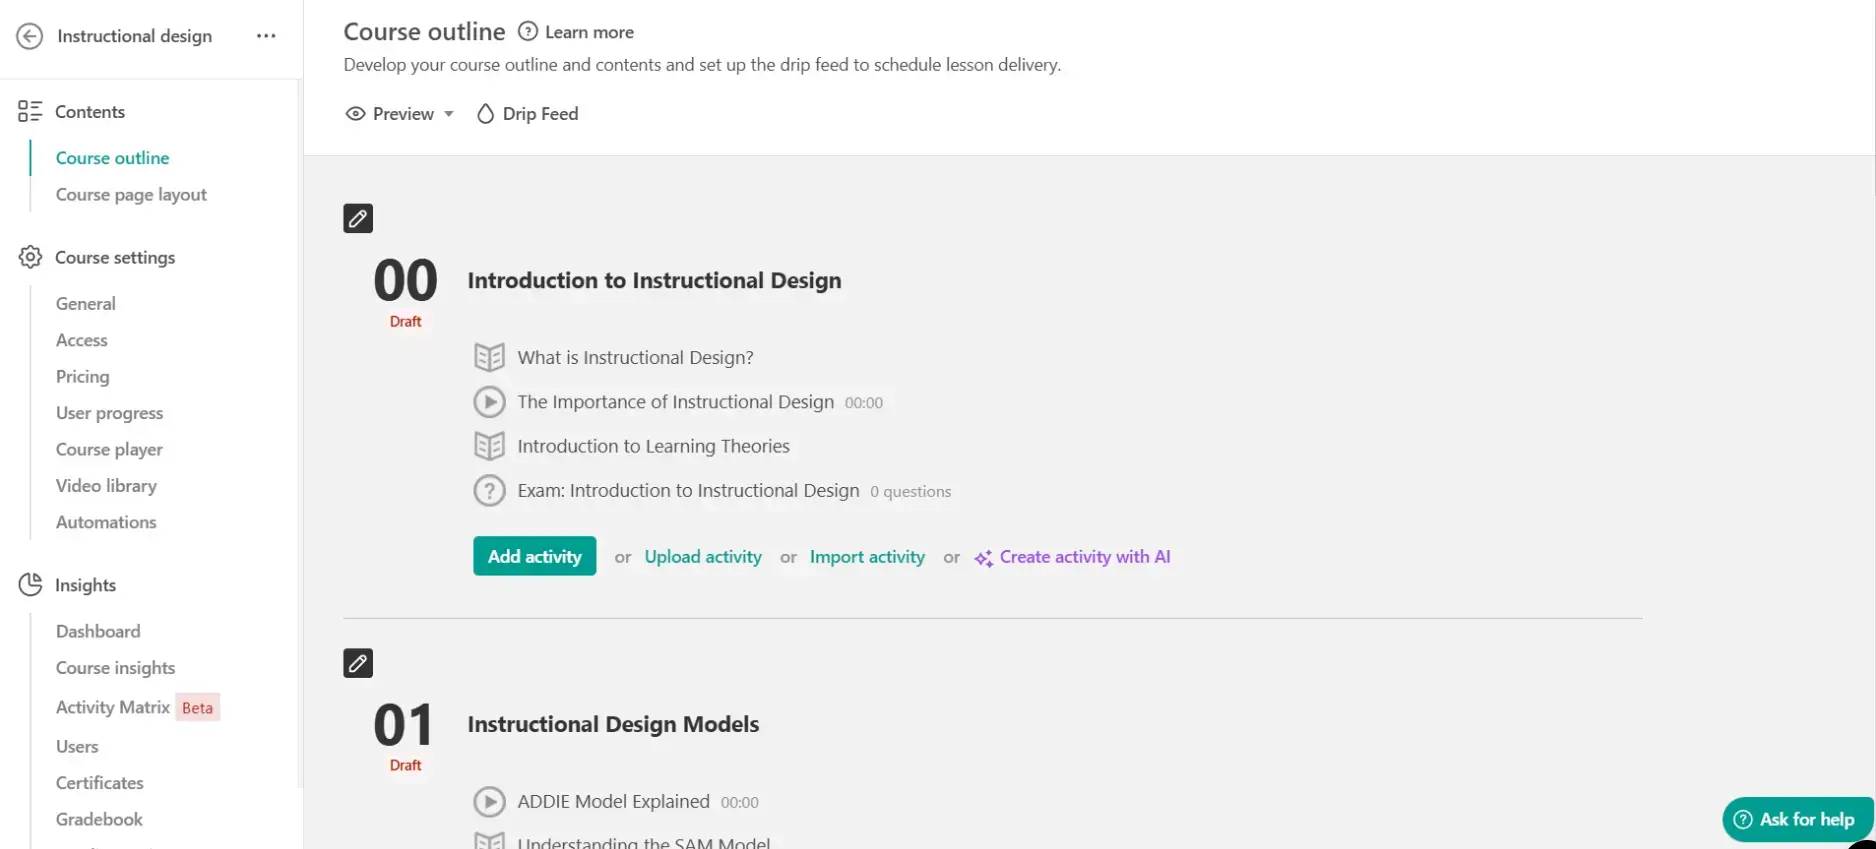
Task: Open the three-dots menu for Instructional design
Action: pos(266,36)
